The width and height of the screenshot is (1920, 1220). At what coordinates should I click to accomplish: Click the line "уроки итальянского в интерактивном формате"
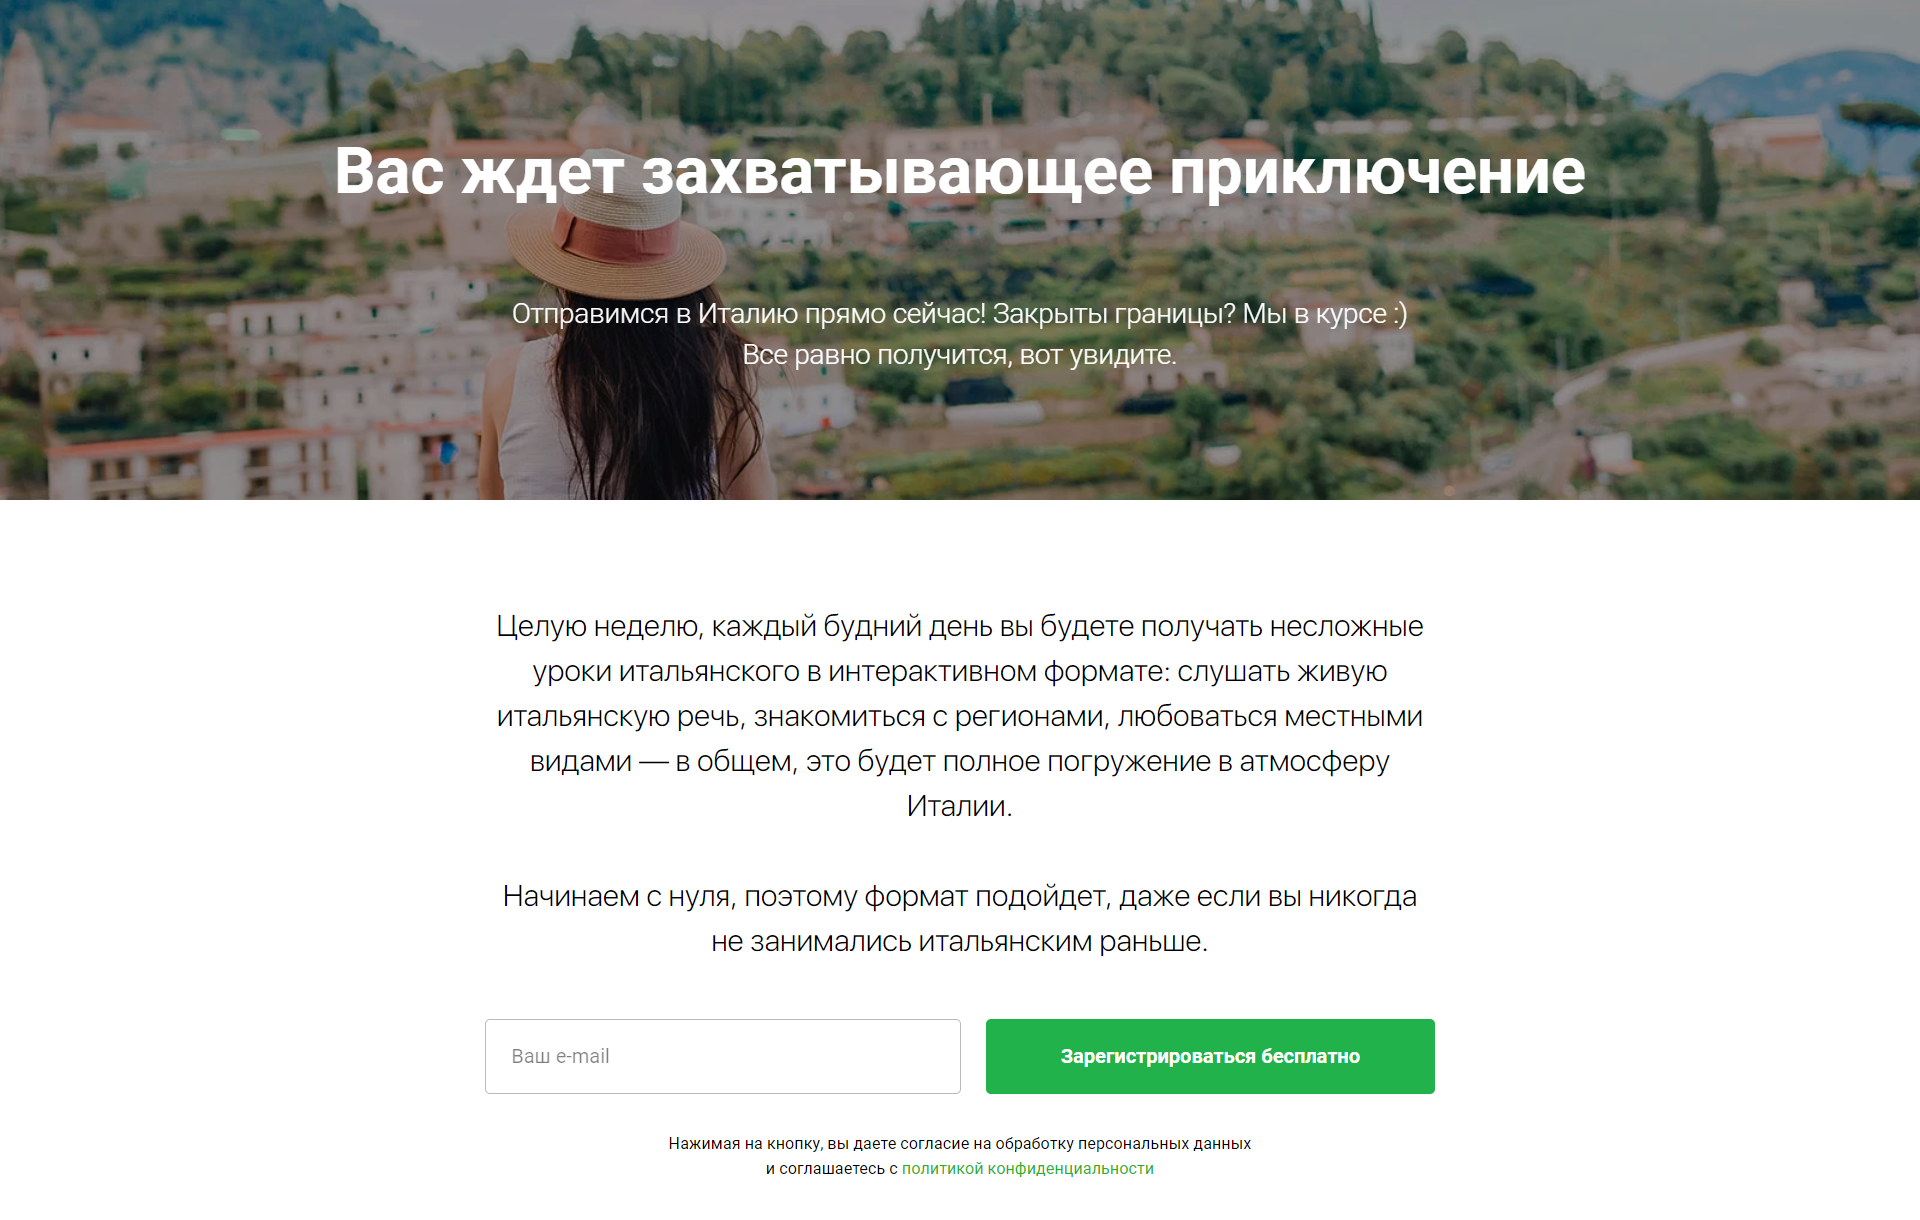[960, 671]
